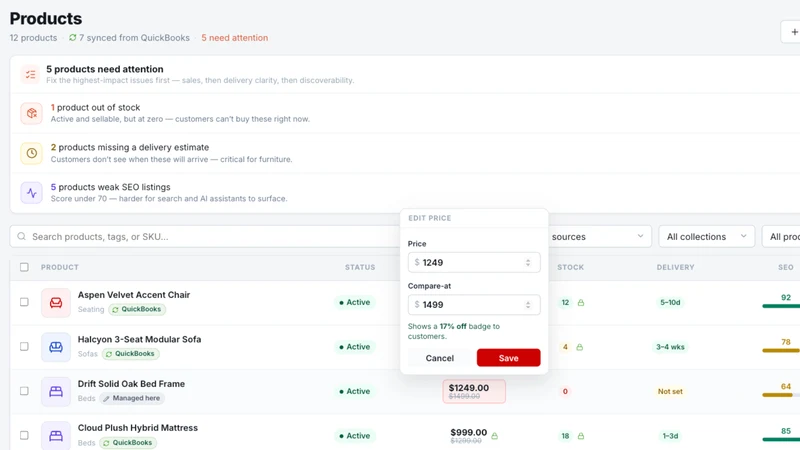Click the Drift Solid Oak Bed Frame bed icon
Viewport: 800px width, 450px height.
56,391
